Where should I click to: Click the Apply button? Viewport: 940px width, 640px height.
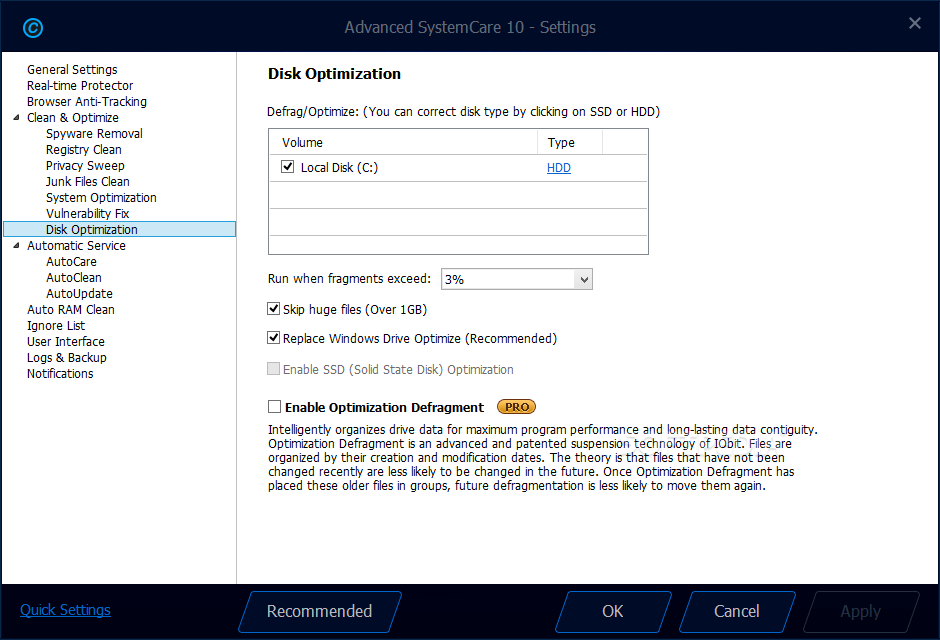pyautogui.click(x=861, y=611)
